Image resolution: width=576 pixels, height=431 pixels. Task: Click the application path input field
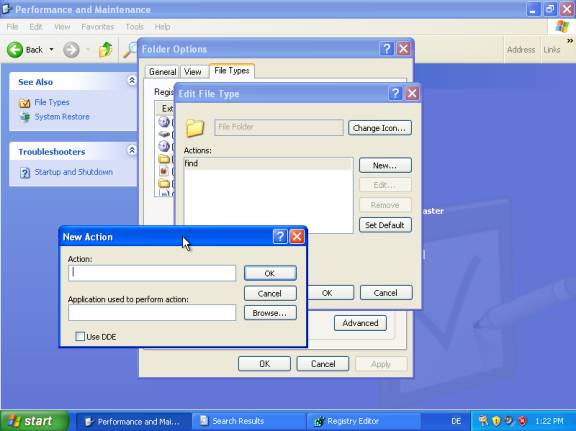tap(152, 313)
